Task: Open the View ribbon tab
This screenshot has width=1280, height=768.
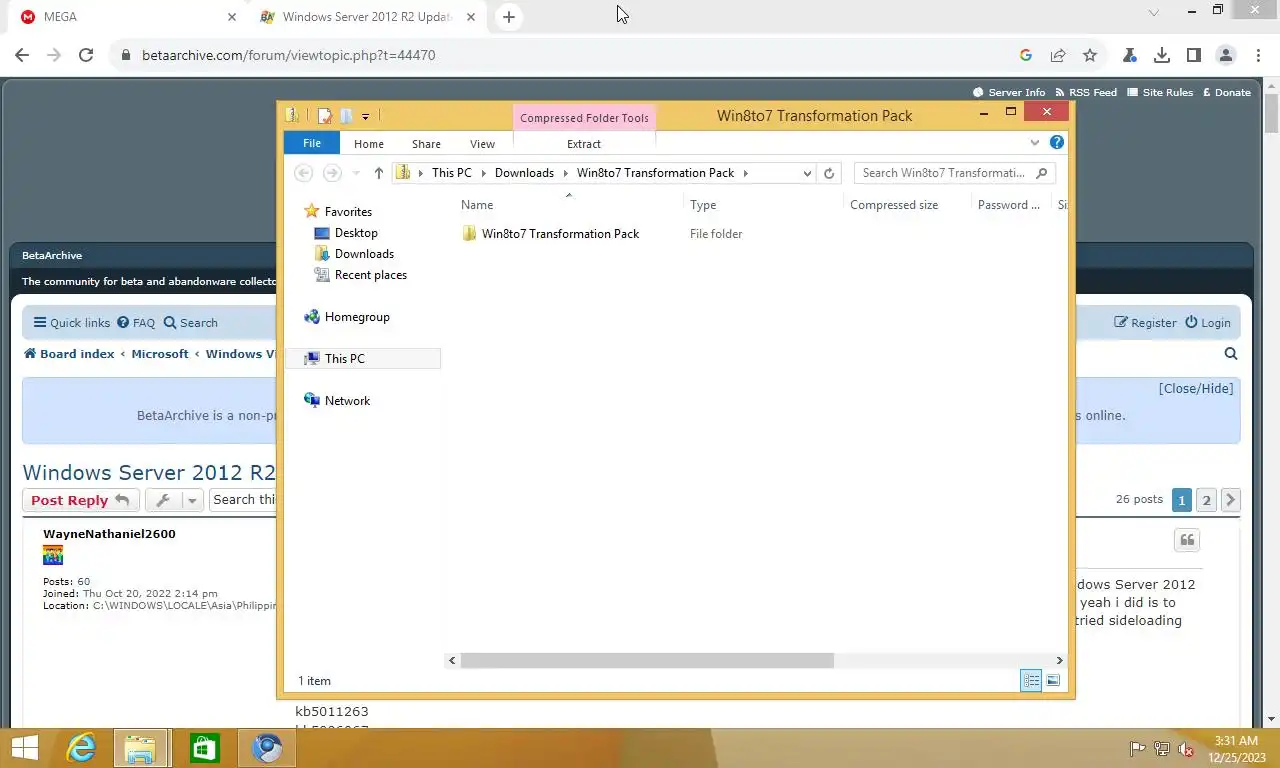Action: (x=482, y=144)
